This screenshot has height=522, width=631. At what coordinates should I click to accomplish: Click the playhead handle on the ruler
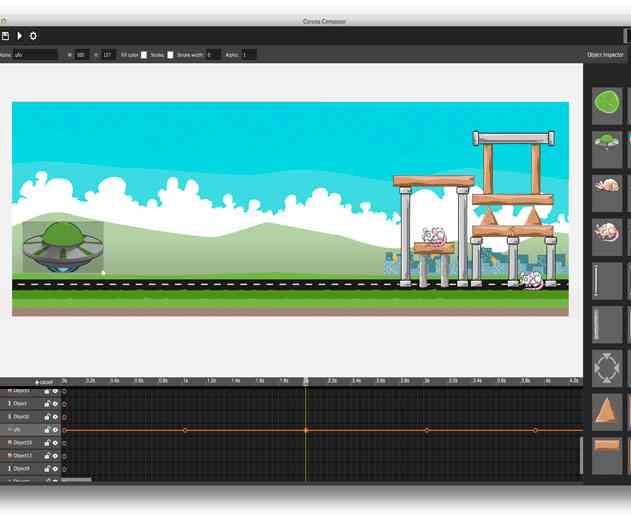pos(306,381)
